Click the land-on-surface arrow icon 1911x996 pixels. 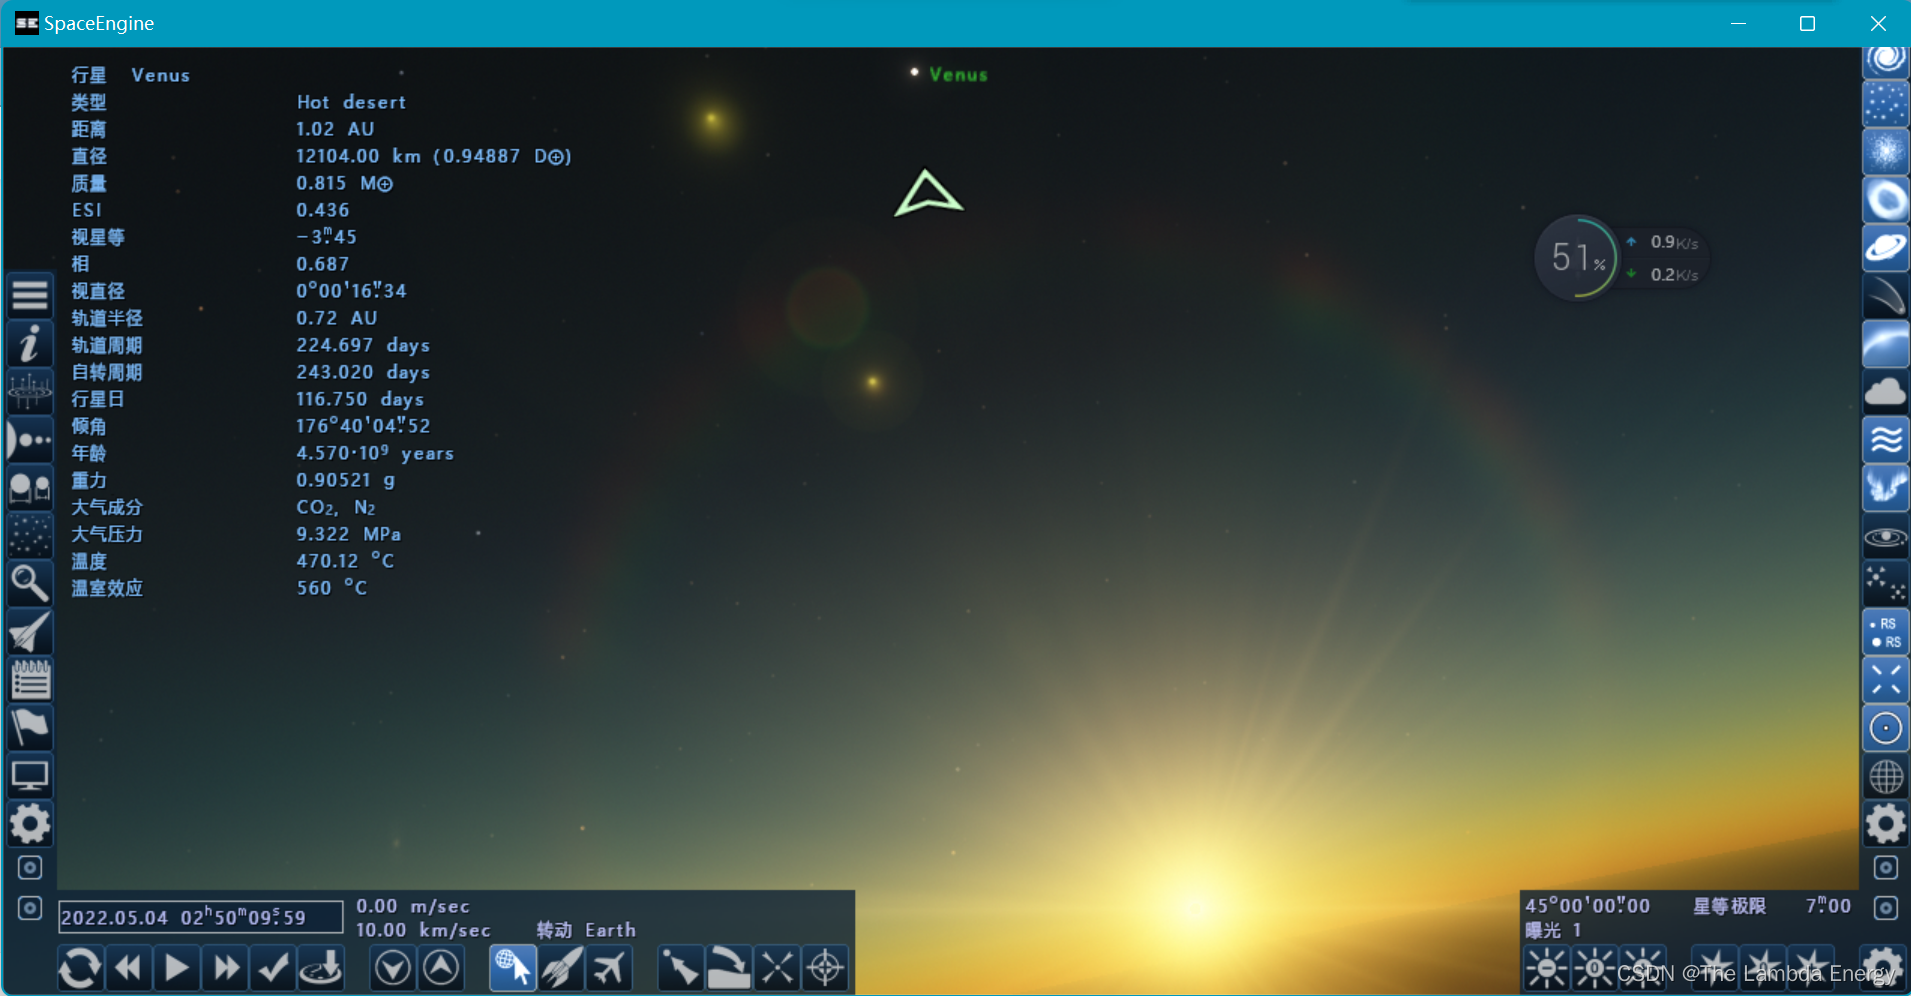pyautogui.click(x=322, y=968)
